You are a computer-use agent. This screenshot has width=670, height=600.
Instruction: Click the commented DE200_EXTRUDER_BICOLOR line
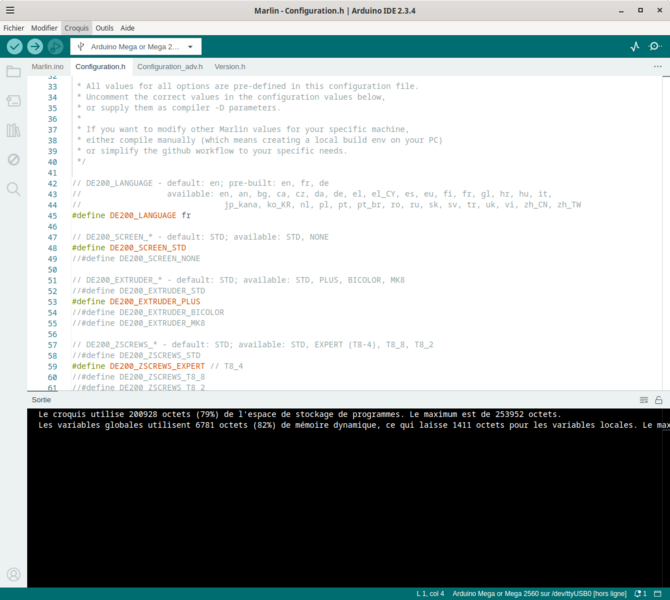[x=148, y=312]
